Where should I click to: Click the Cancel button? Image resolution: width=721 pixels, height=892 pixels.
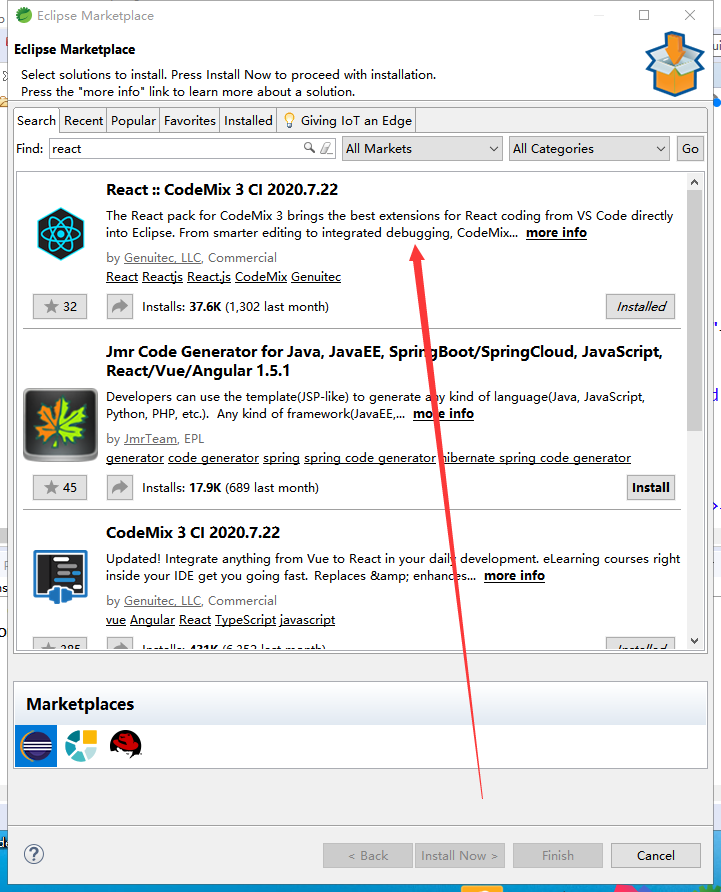(656, 856)
